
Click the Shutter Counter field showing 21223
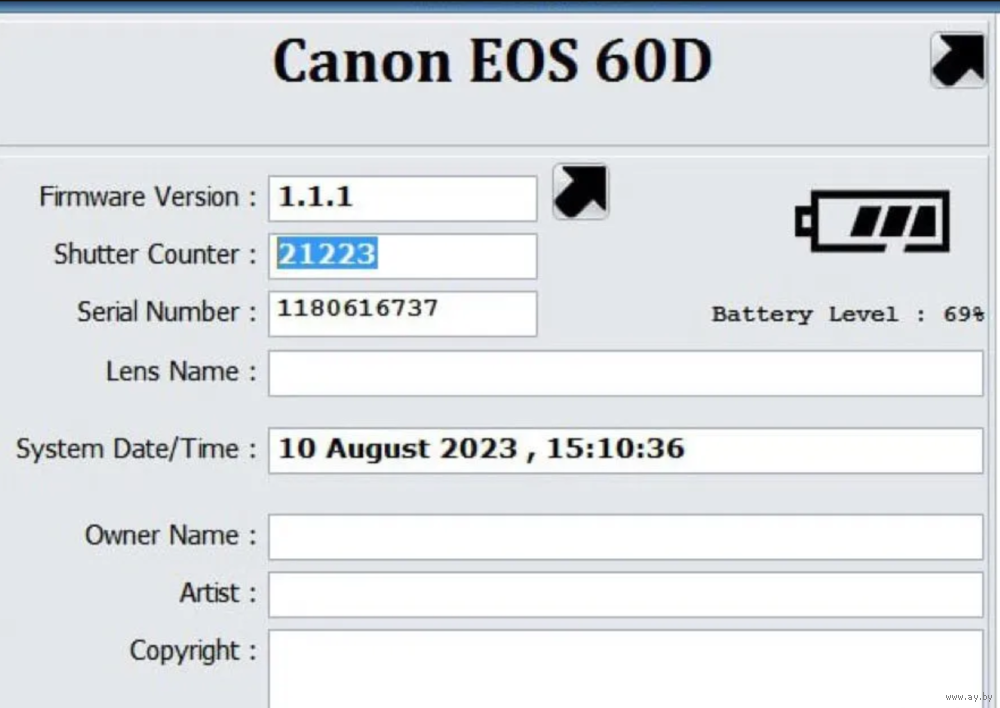[x=402, y=256]
